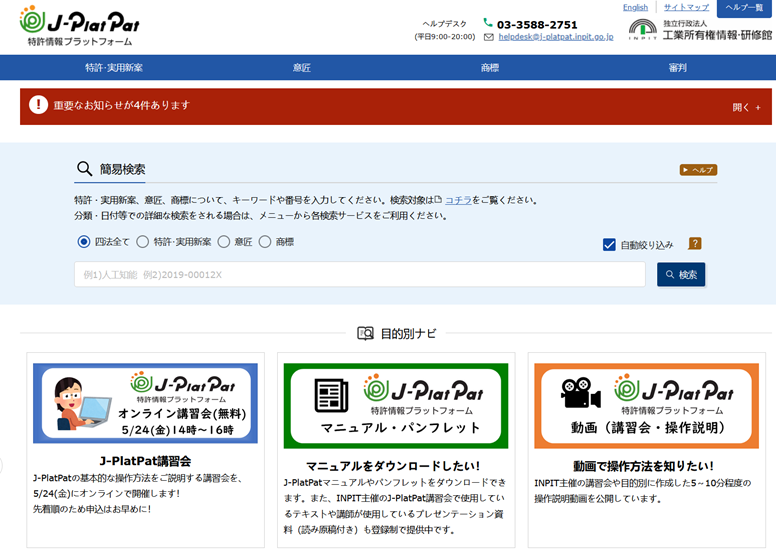Click the J-PlatPat logo in the header
This screenshot has width=776, height=554.
coord(79,26)
